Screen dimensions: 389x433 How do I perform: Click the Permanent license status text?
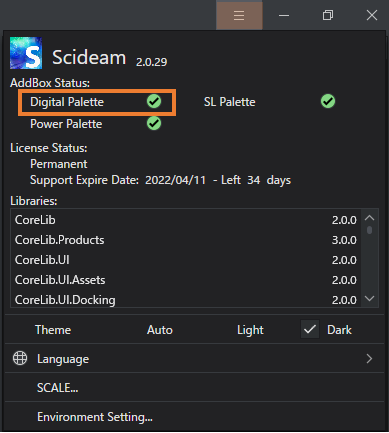[59, 164]
